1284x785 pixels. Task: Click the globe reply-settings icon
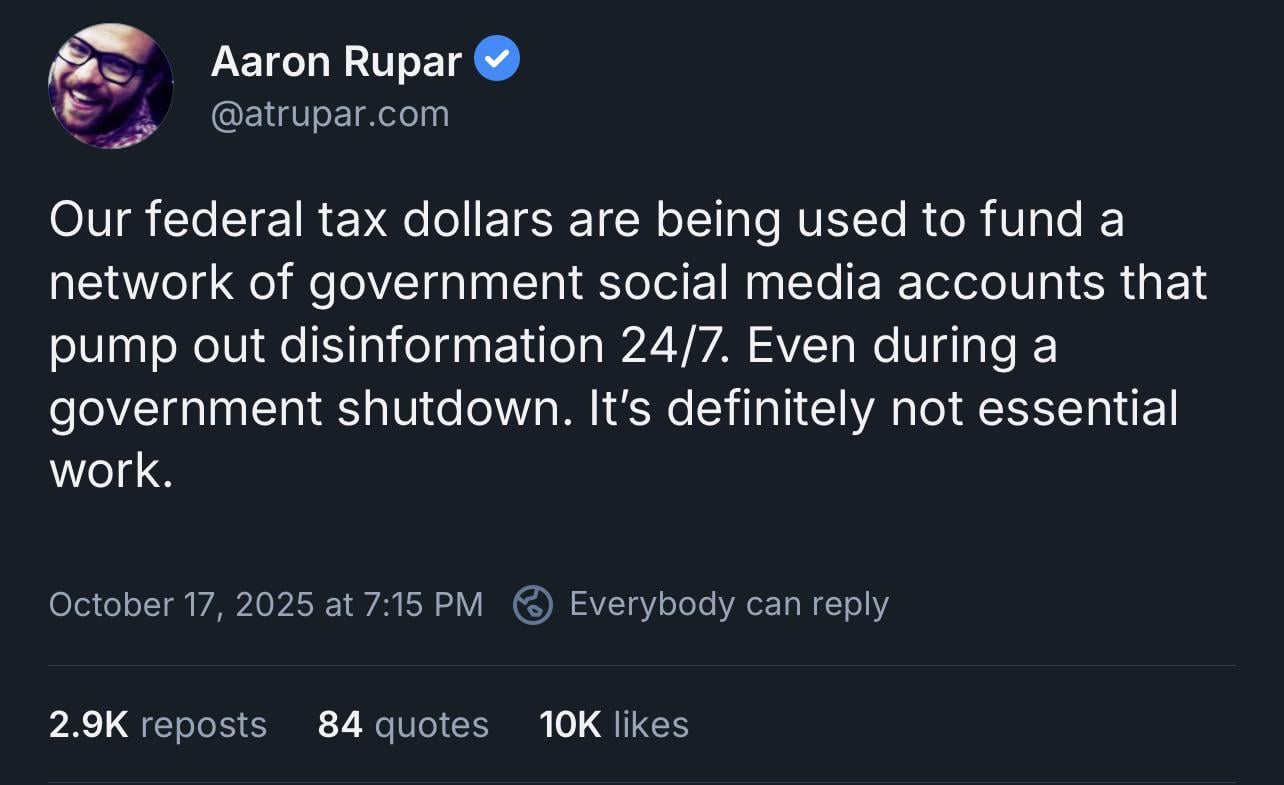coord(533,605)
